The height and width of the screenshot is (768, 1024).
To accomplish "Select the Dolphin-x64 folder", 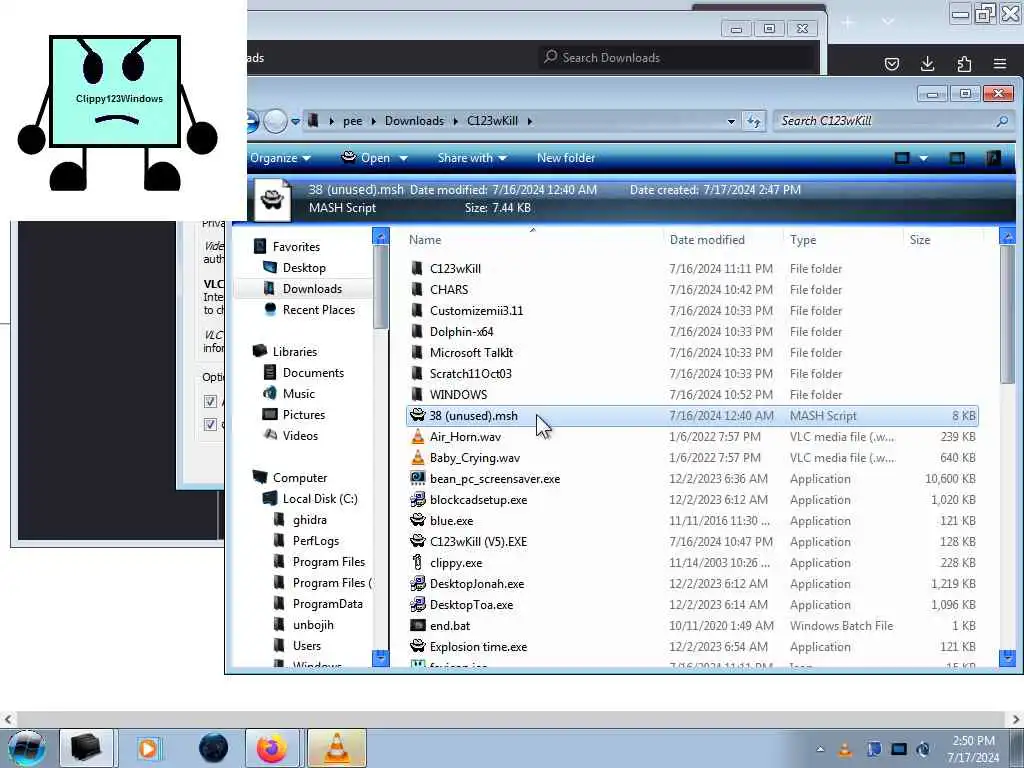I will tap(461, 332).
